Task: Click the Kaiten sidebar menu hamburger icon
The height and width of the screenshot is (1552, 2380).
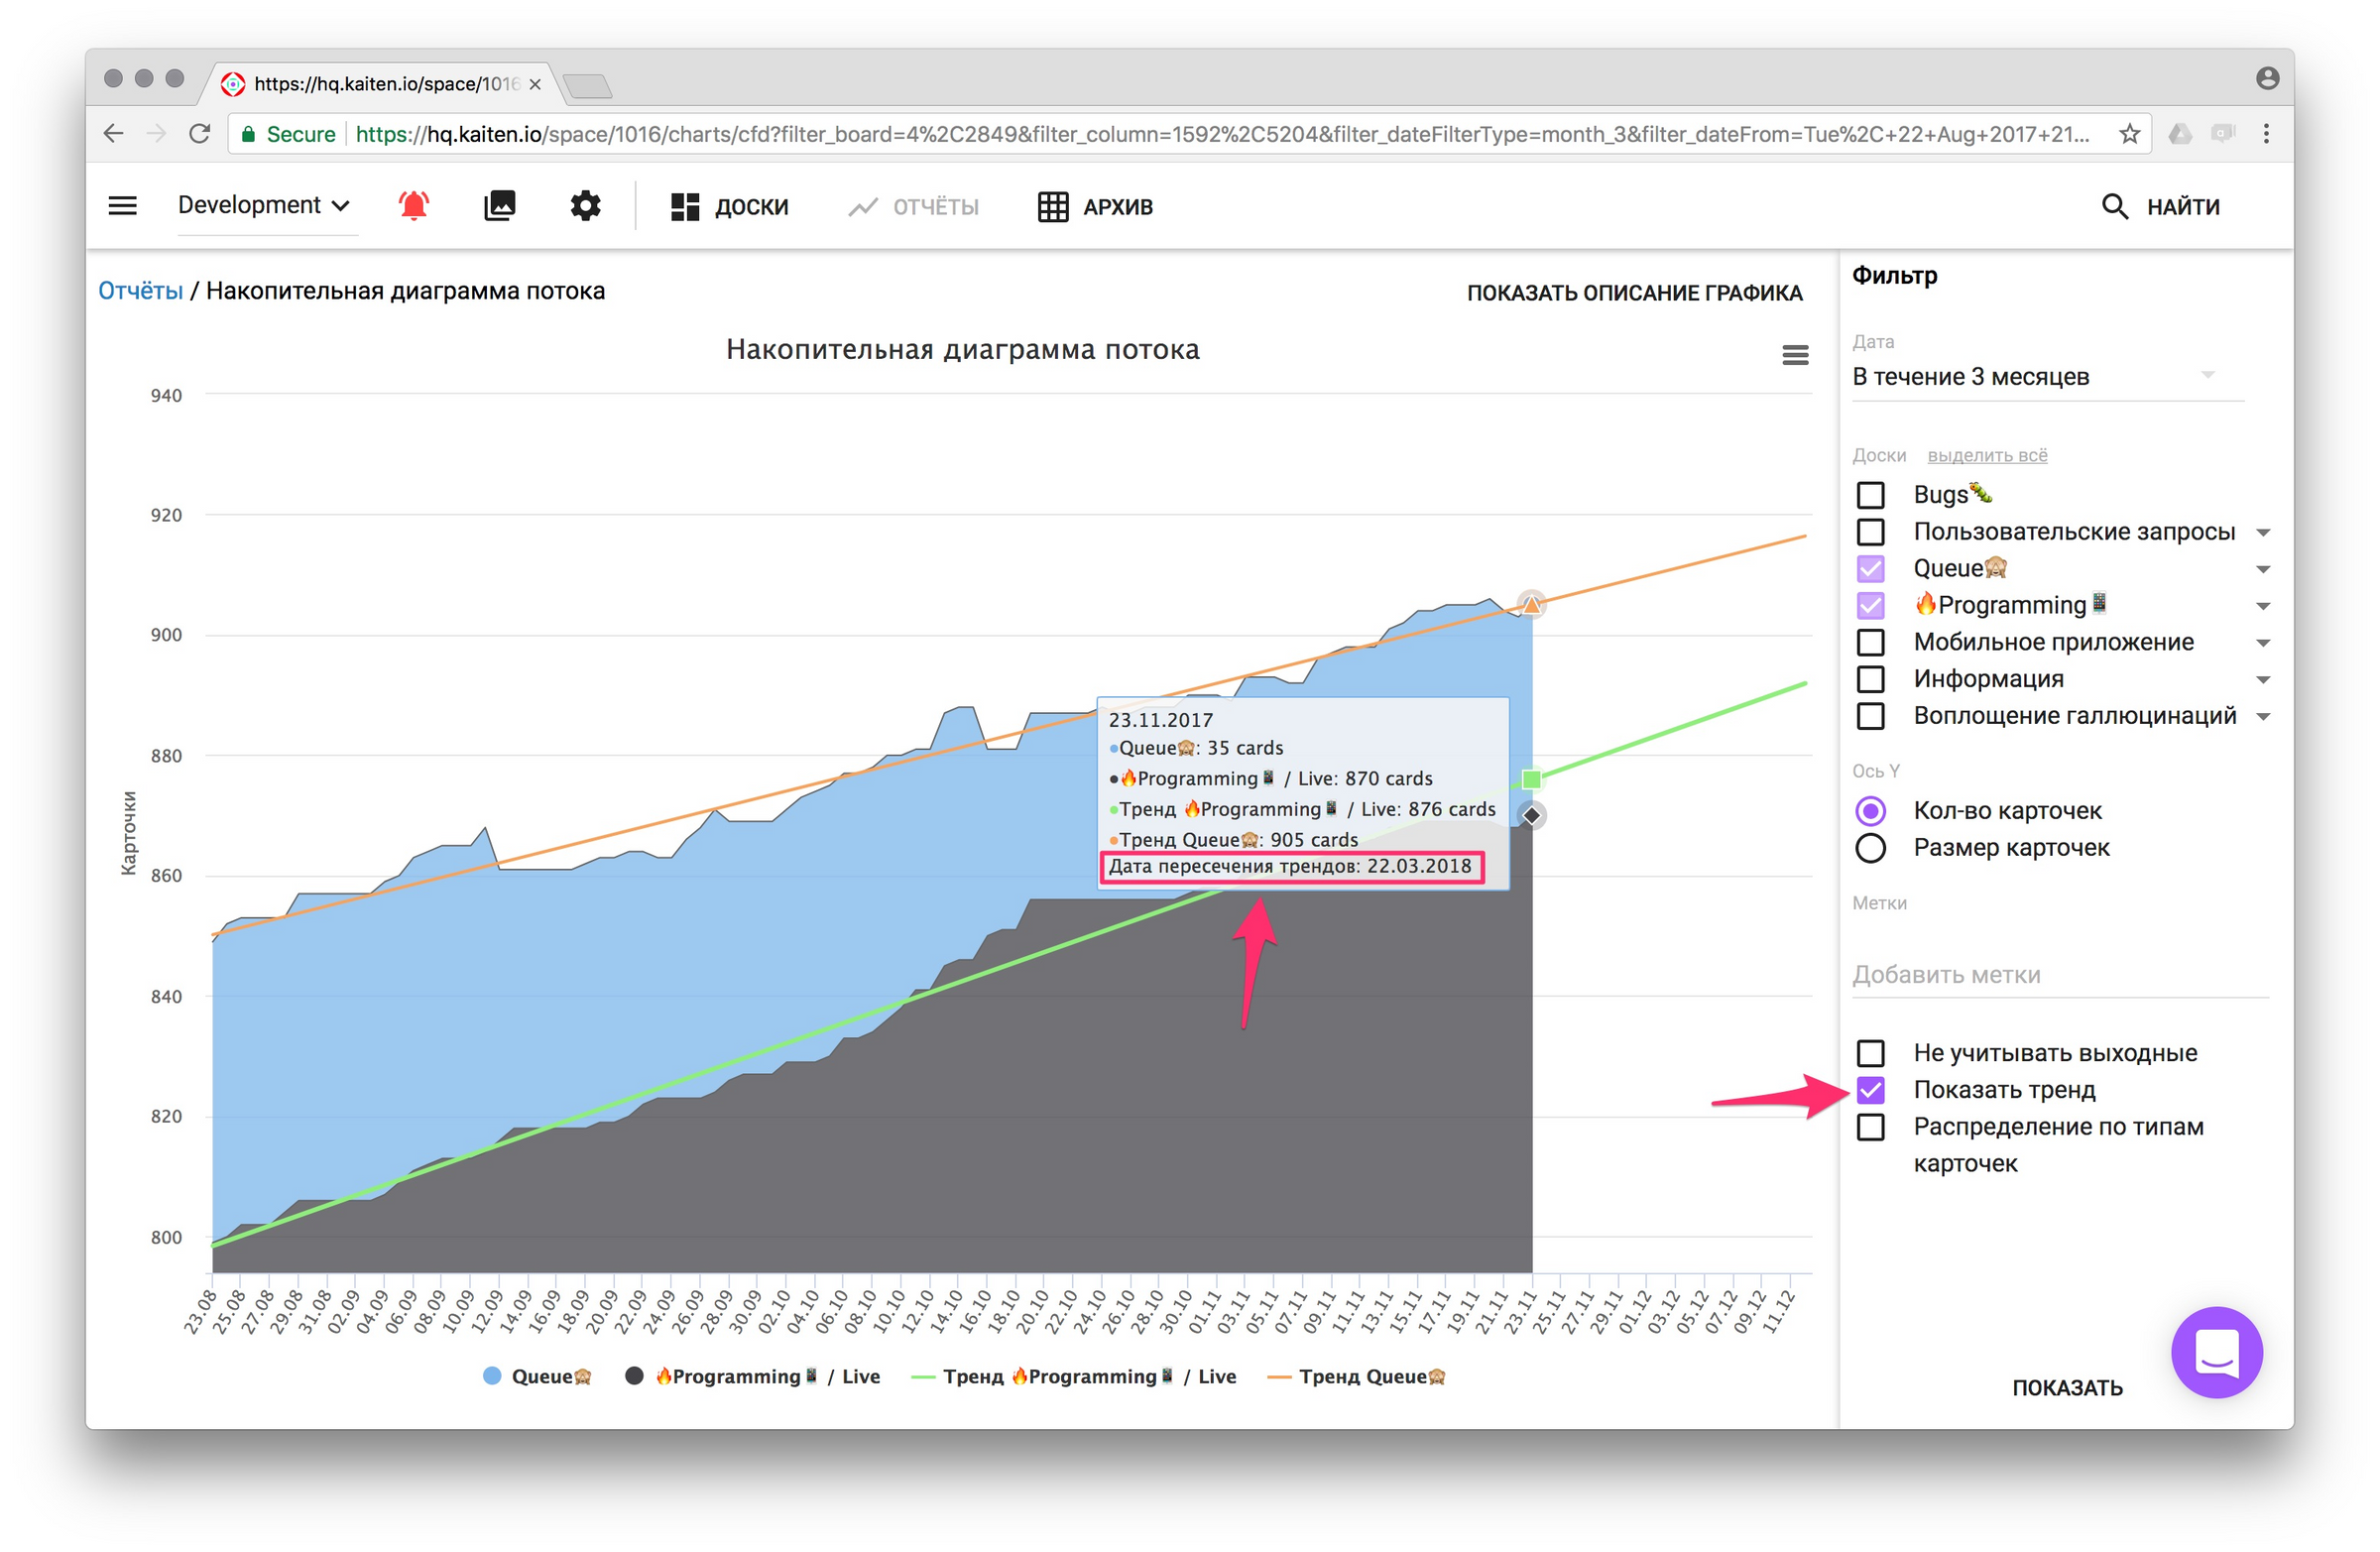Action: point(116,206)
